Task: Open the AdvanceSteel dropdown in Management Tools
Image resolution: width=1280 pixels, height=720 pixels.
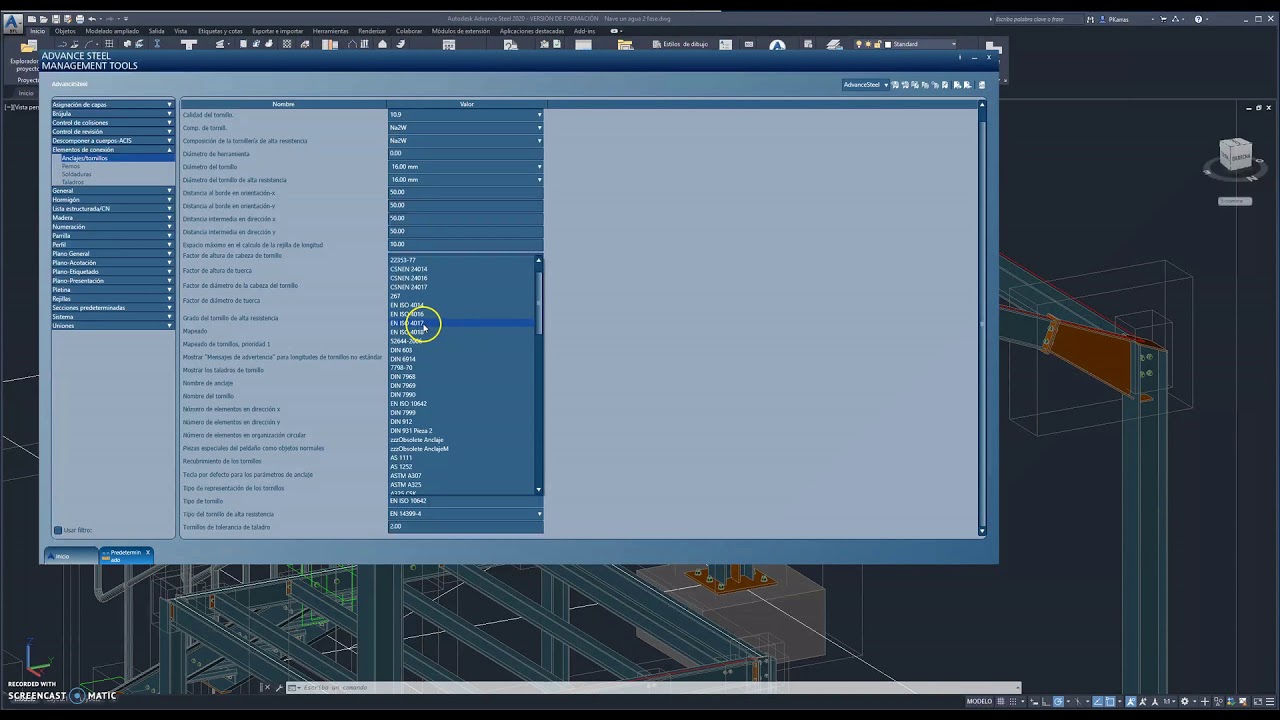Action: [865, 85]
